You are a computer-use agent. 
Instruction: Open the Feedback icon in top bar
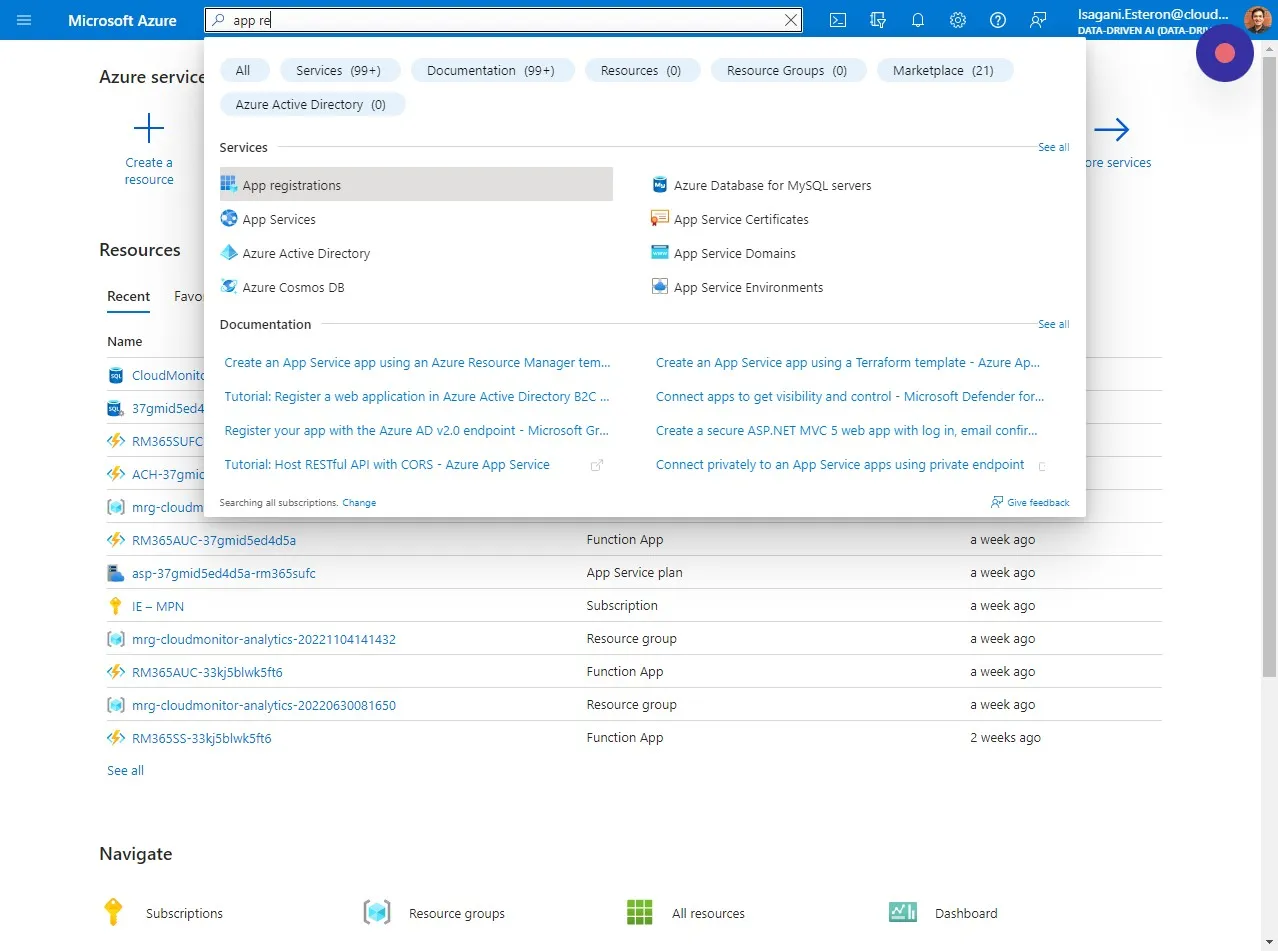pyautogui.click(x=1038, y=20)
